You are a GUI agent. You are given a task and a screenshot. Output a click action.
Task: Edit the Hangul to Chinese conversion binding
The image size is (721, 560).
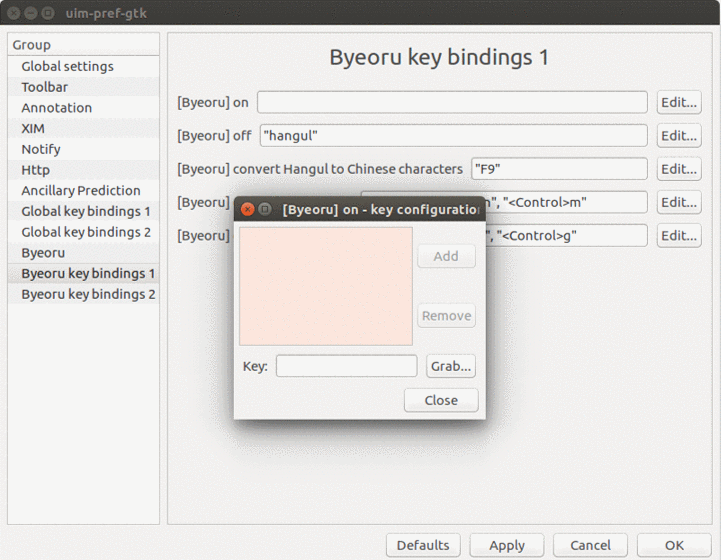(678, 169)
